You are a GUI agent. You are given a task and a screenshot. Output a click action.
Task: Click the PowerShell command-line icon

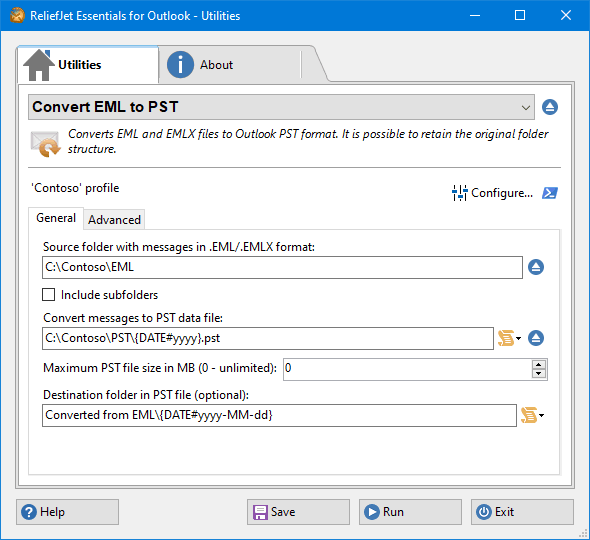click(x=549, y=193)
